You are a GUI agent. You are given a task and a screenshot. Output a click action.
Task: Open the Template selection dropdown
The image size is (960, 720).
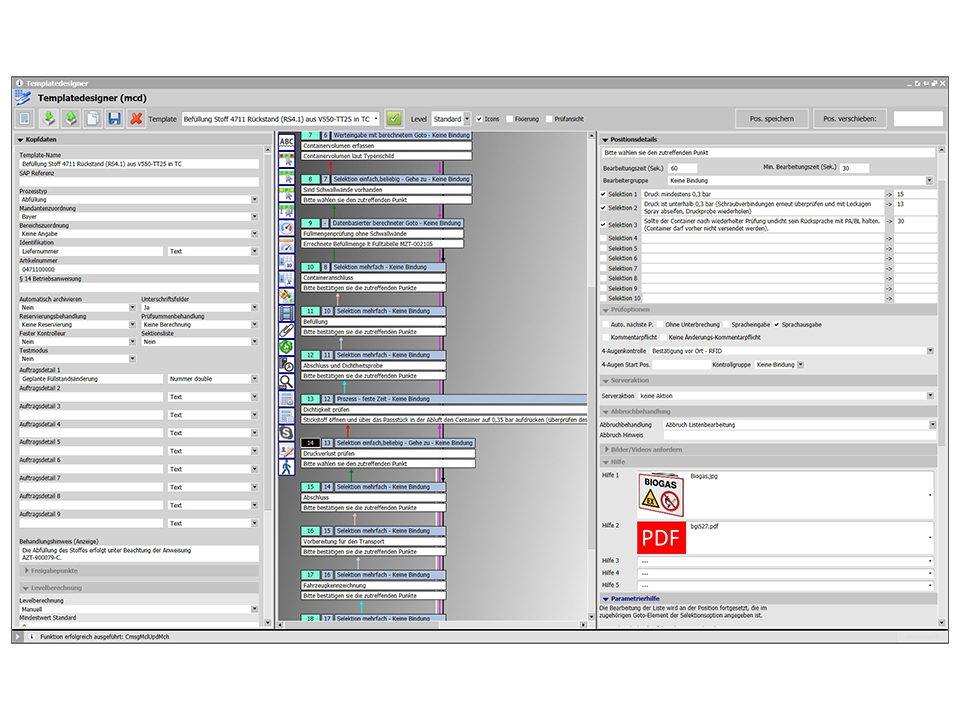(376, 119)
